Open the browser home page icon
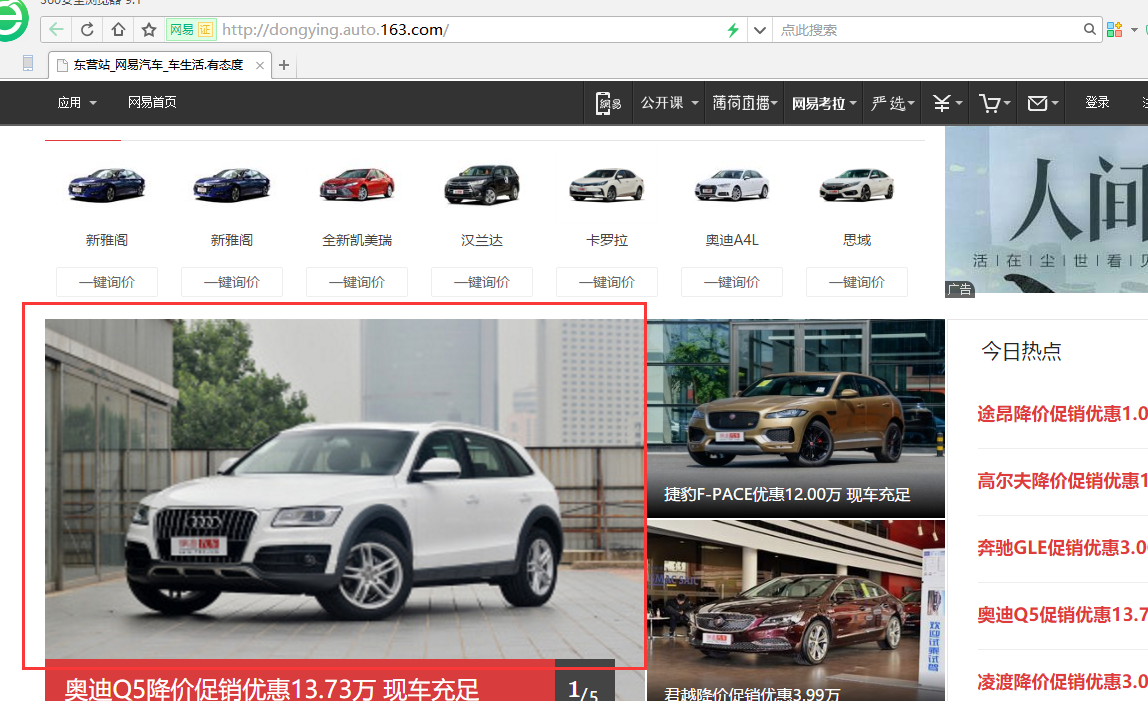1148x701 pixels. tap(118, 30)
